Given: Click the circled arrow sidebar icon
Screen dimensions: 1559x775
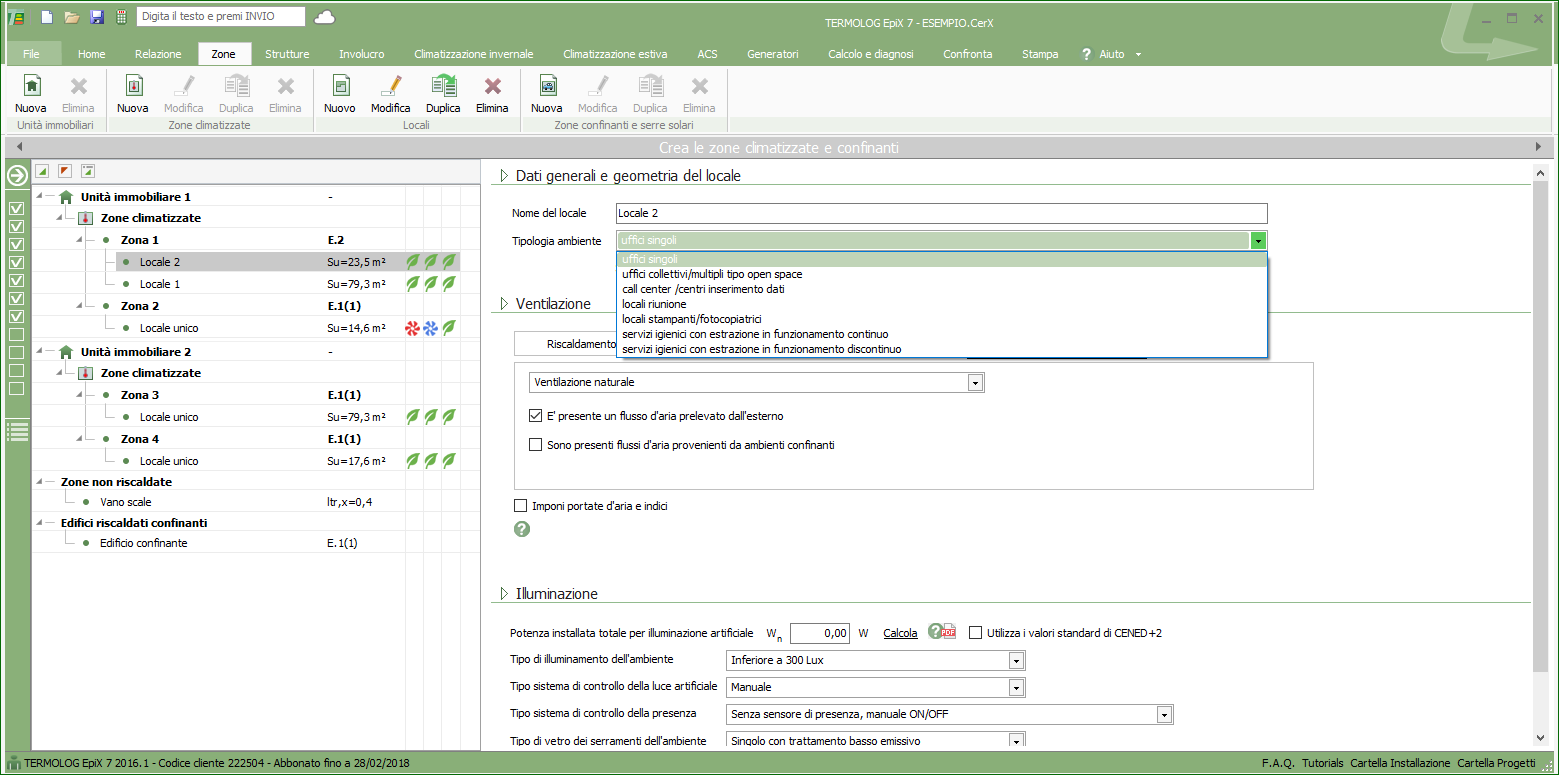Looking at the screenshot, I should 16,176.
